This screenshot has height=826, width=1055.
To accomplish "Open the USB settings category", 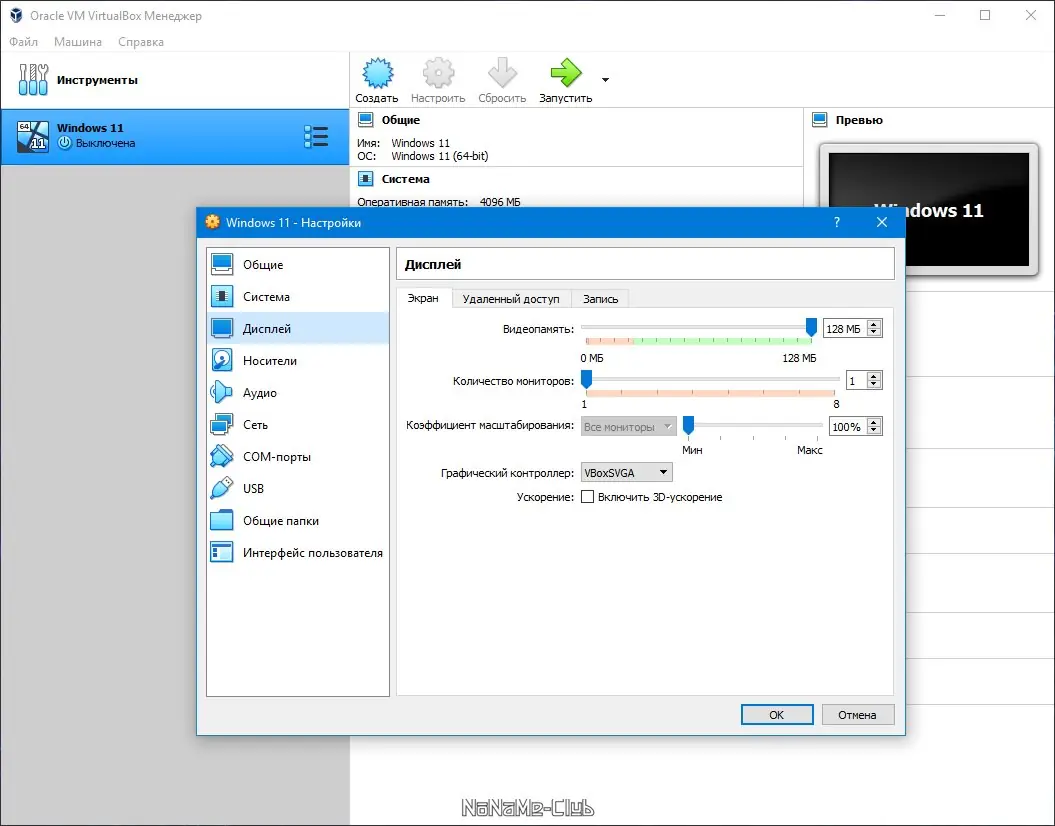I will [x=297, y=488].
